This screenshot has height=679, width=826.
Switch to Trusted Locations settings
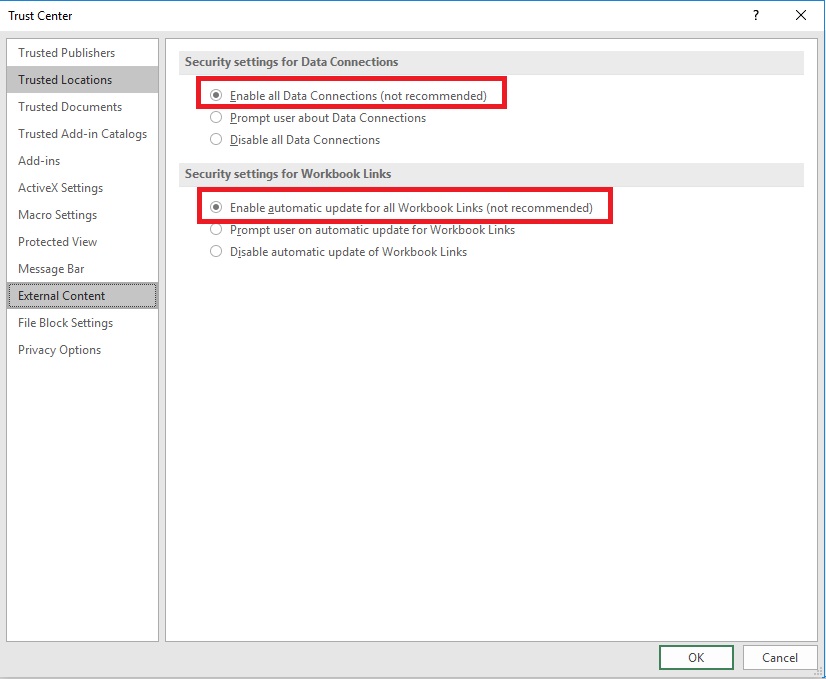click(x=66, y=79)
